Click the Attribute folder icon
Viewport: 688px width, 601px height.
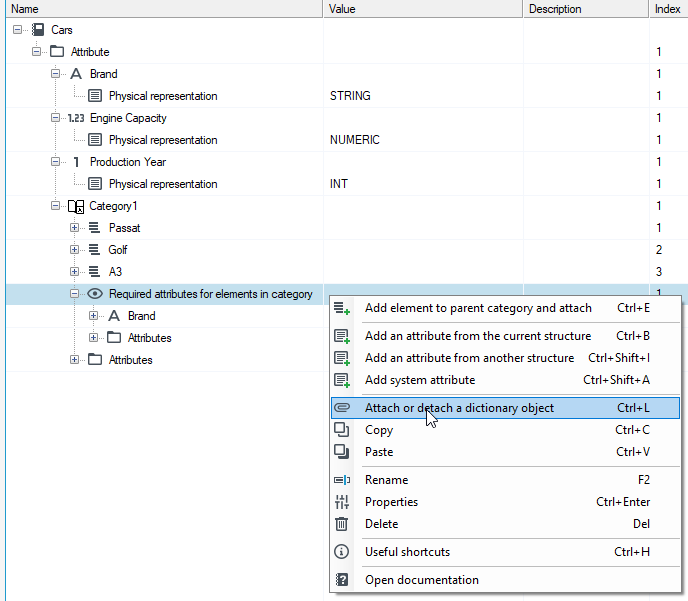click(x=57, y=52)
